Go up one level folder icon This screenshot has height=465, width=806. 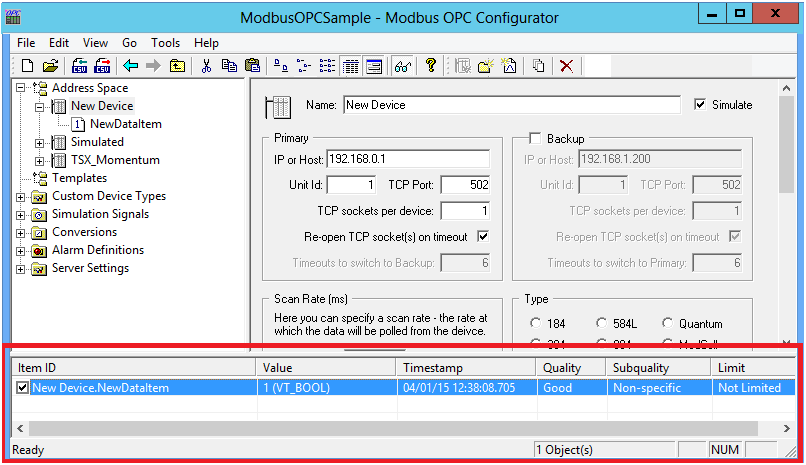point(177,66)
